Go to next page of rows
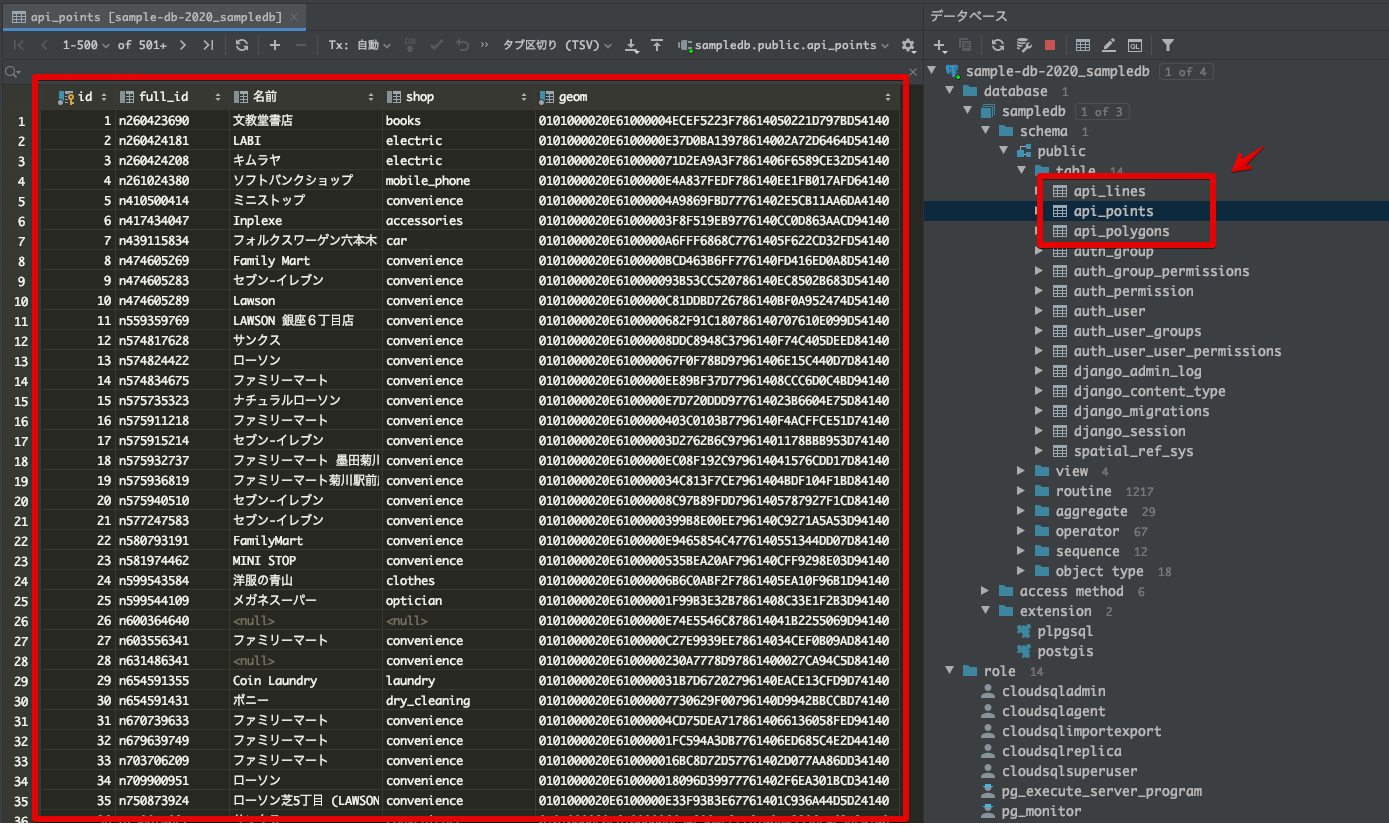 [x=182, y=45]
